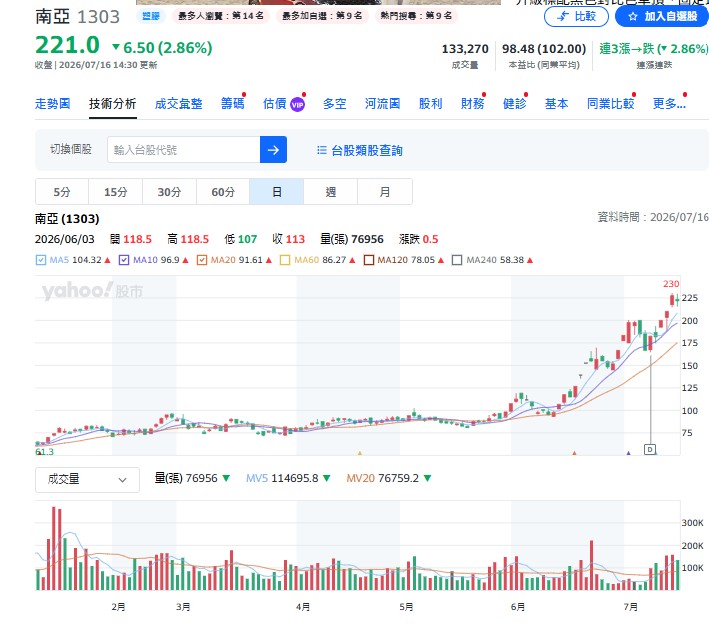709x627 pixels.
Task: Select the 60分 chart interval
Action: click(223, 192)
